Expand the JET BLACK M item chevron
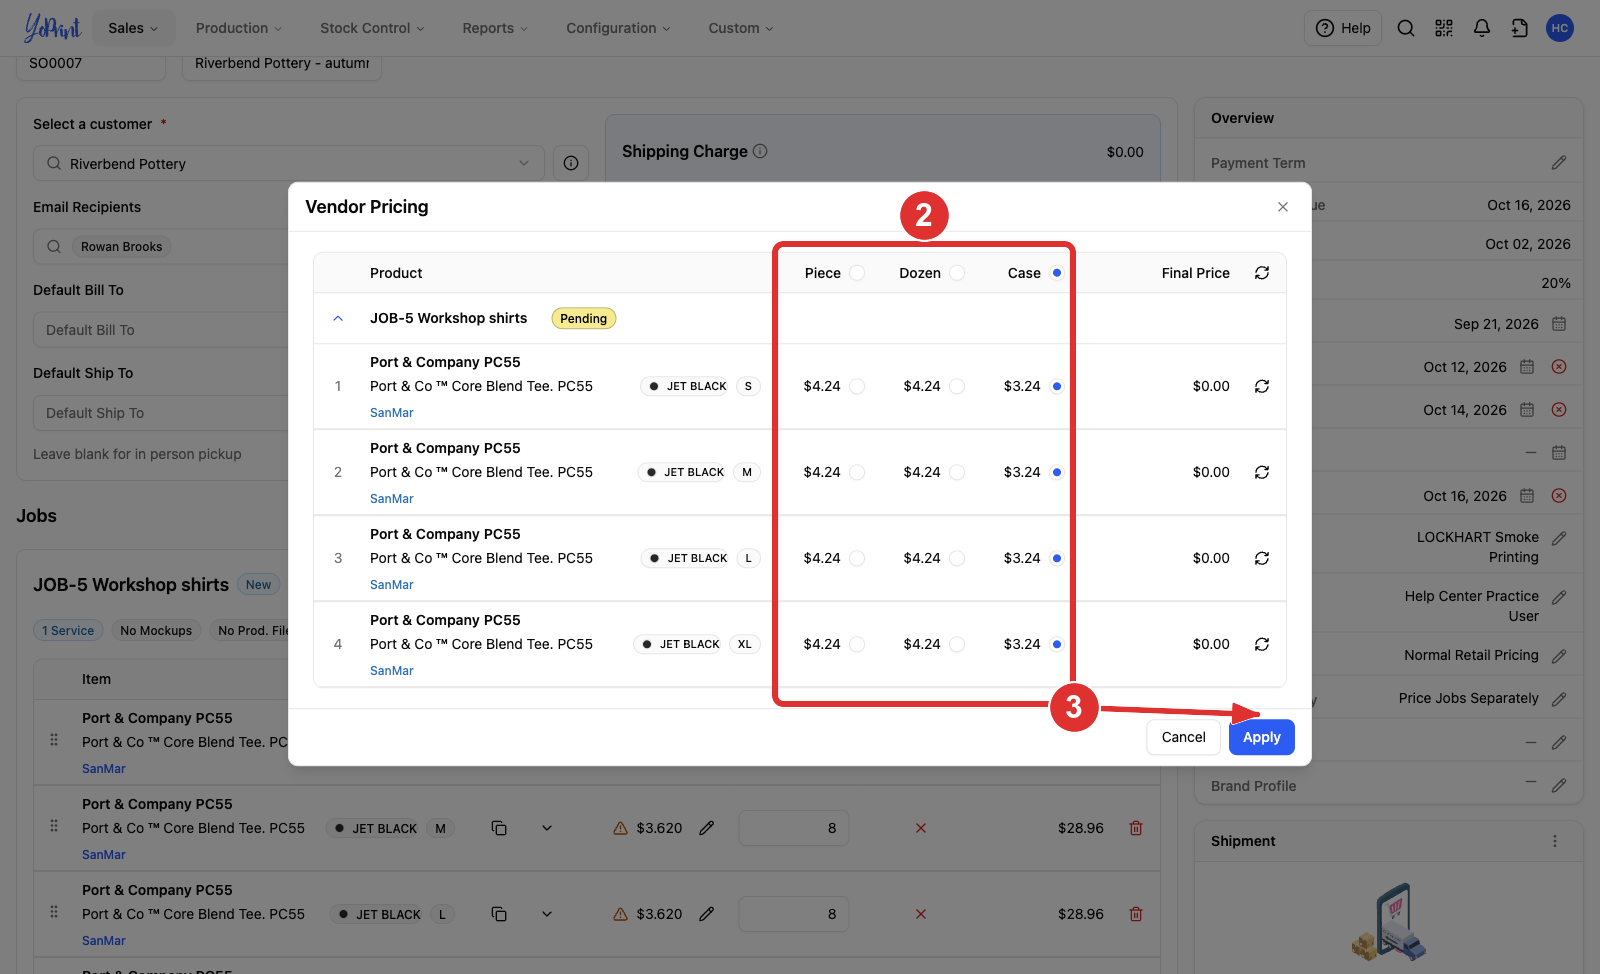1600x974 pixels. (547, 828)
